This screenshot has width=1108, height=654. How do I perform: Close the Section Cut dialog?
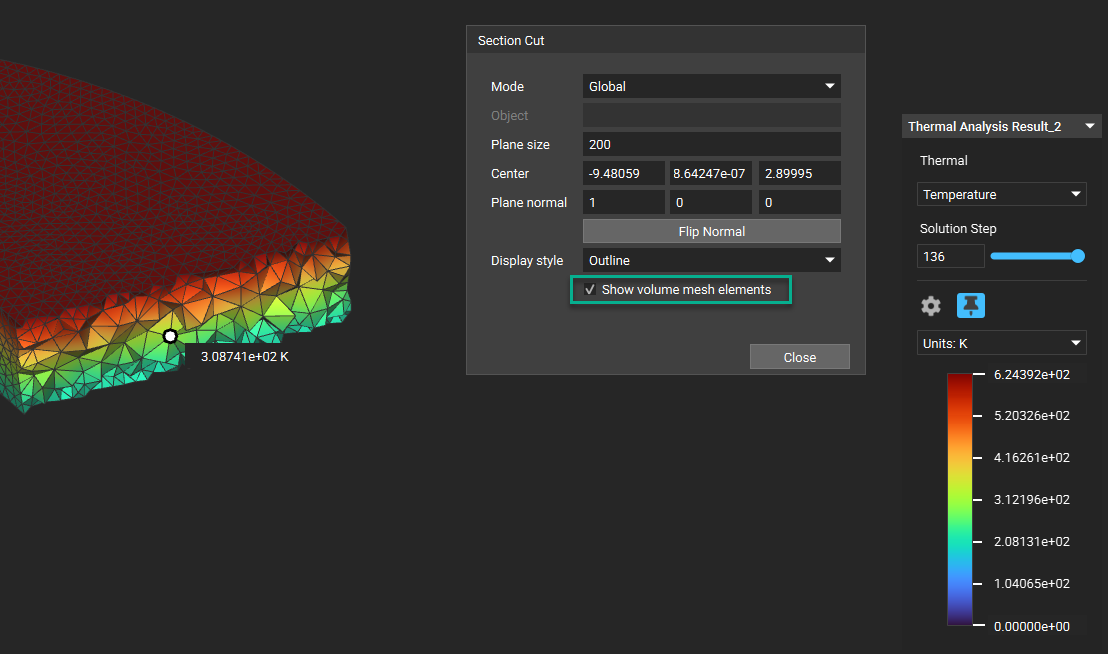point(799,357)
